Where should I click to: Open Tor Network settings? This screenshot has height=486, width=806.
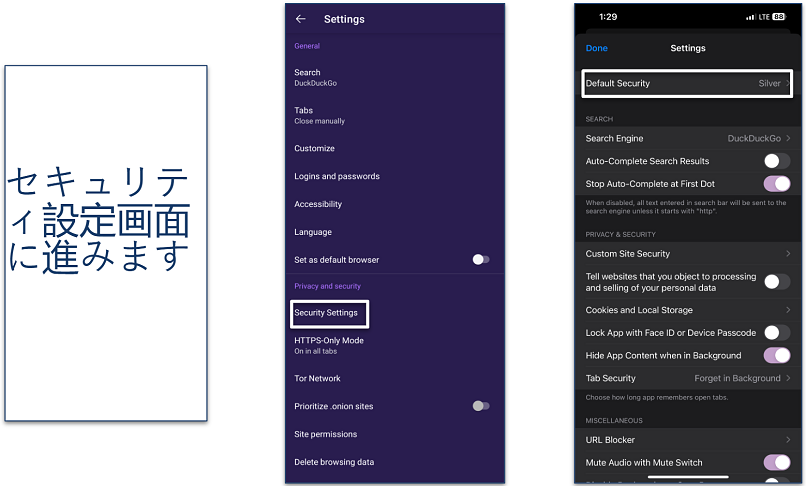[317, 378]
